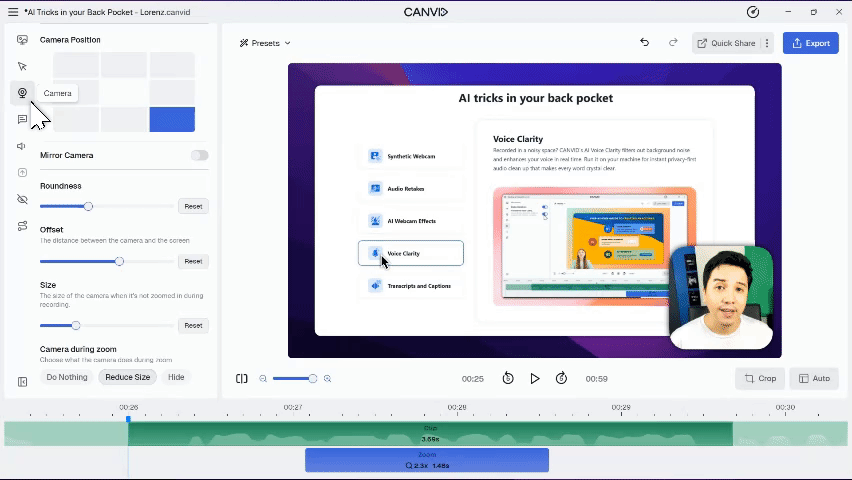
Task: Collapse the sidebar panel icon
Action: click(22, 382)
